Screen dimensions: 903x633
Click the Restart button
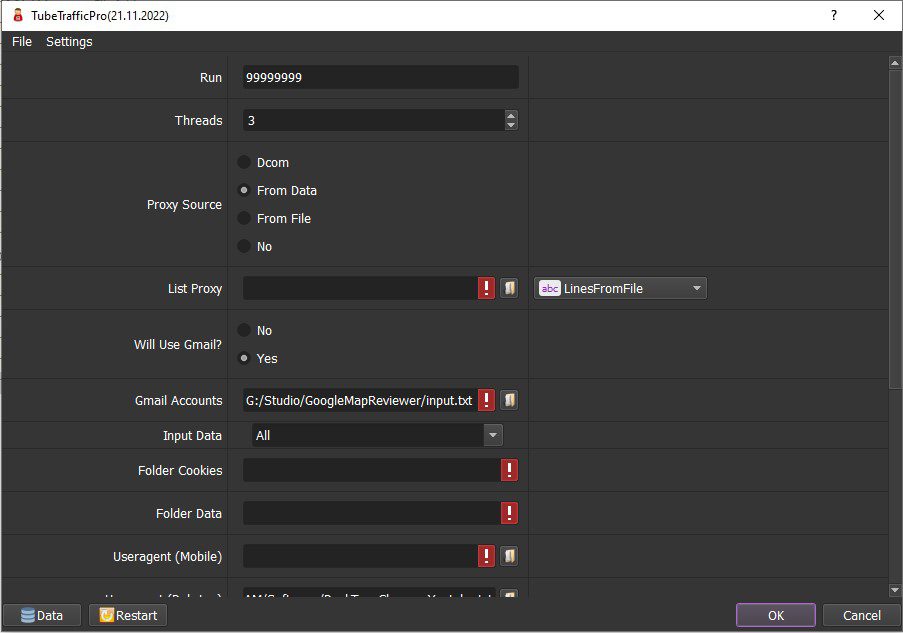coord(128,615)
